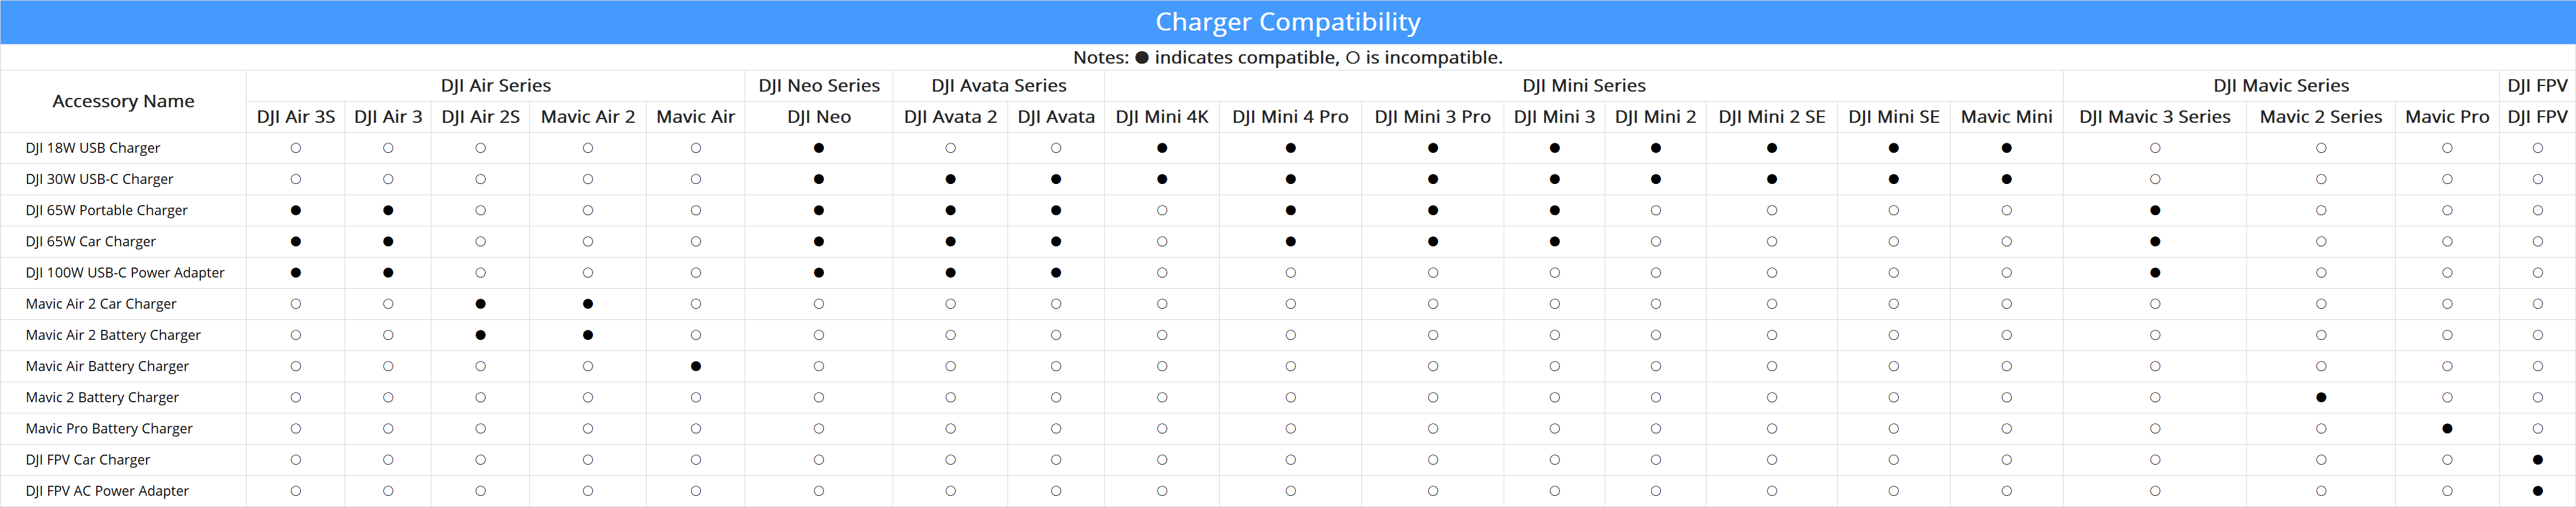Select the DJI 30W USB-C Charger row label
Screen dimensions: 2576x507
click(99, 179)
